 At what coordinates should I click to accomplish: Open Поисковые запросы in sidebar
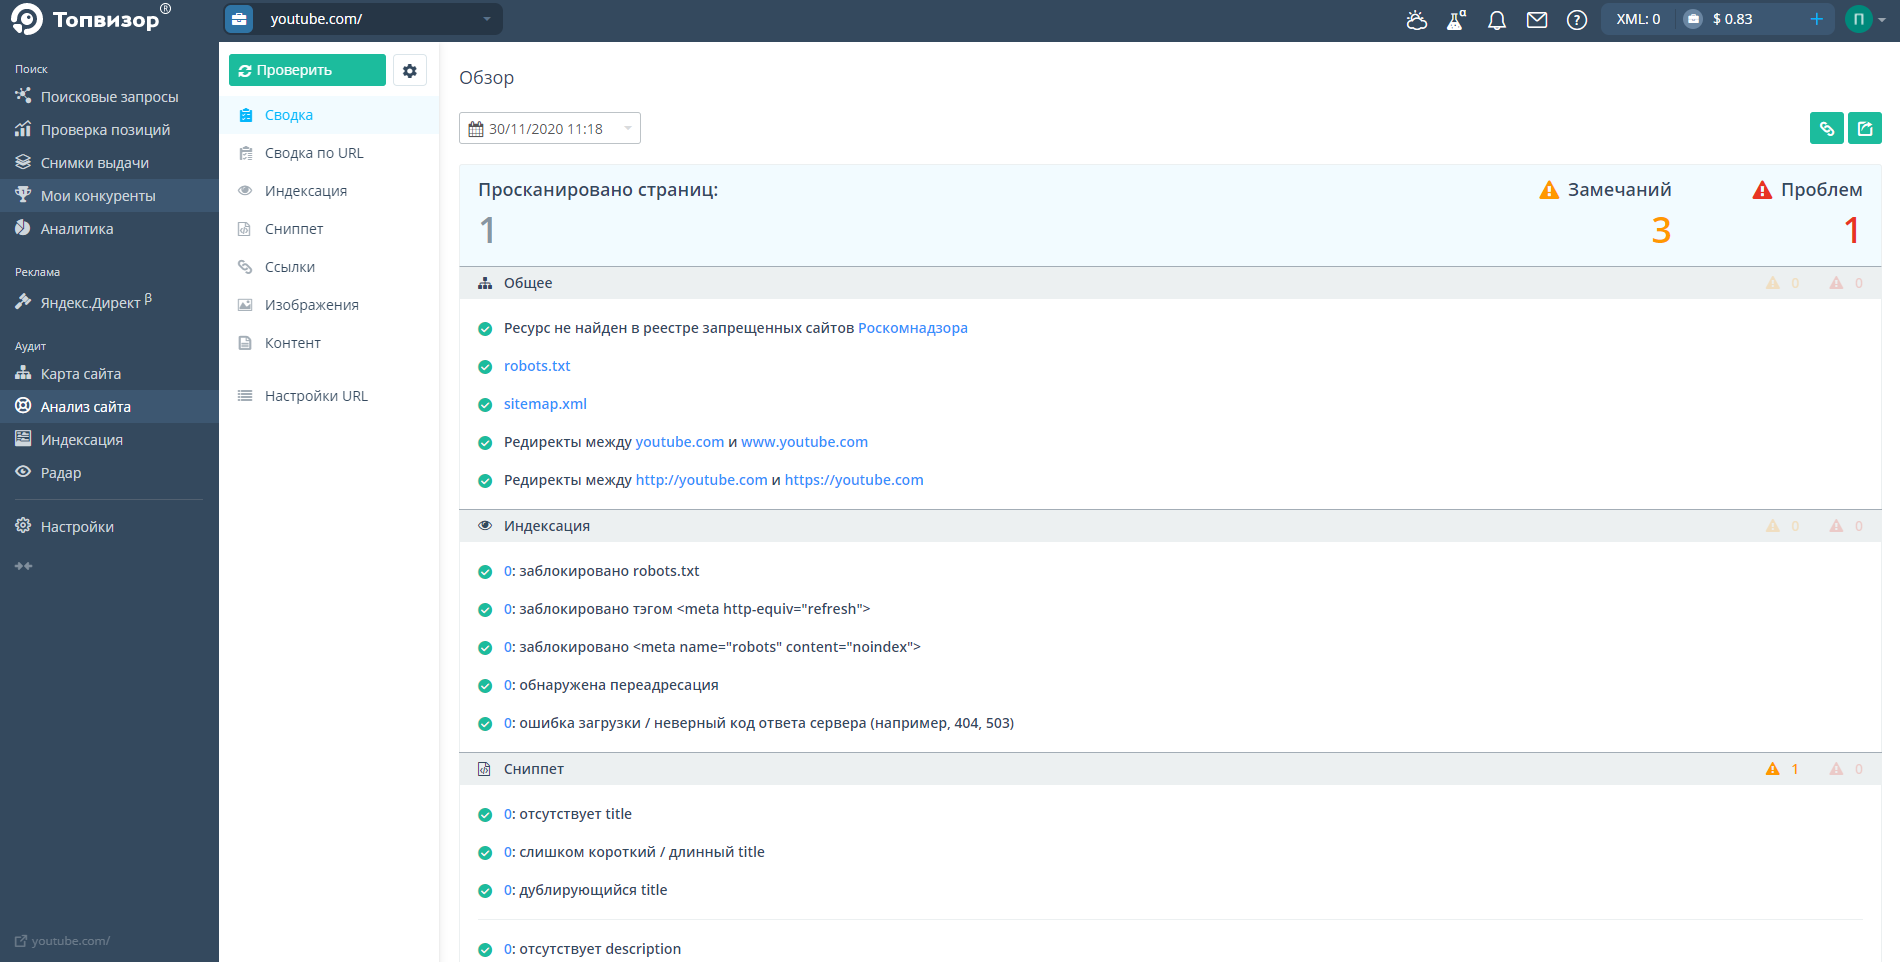tap(109, 97)
